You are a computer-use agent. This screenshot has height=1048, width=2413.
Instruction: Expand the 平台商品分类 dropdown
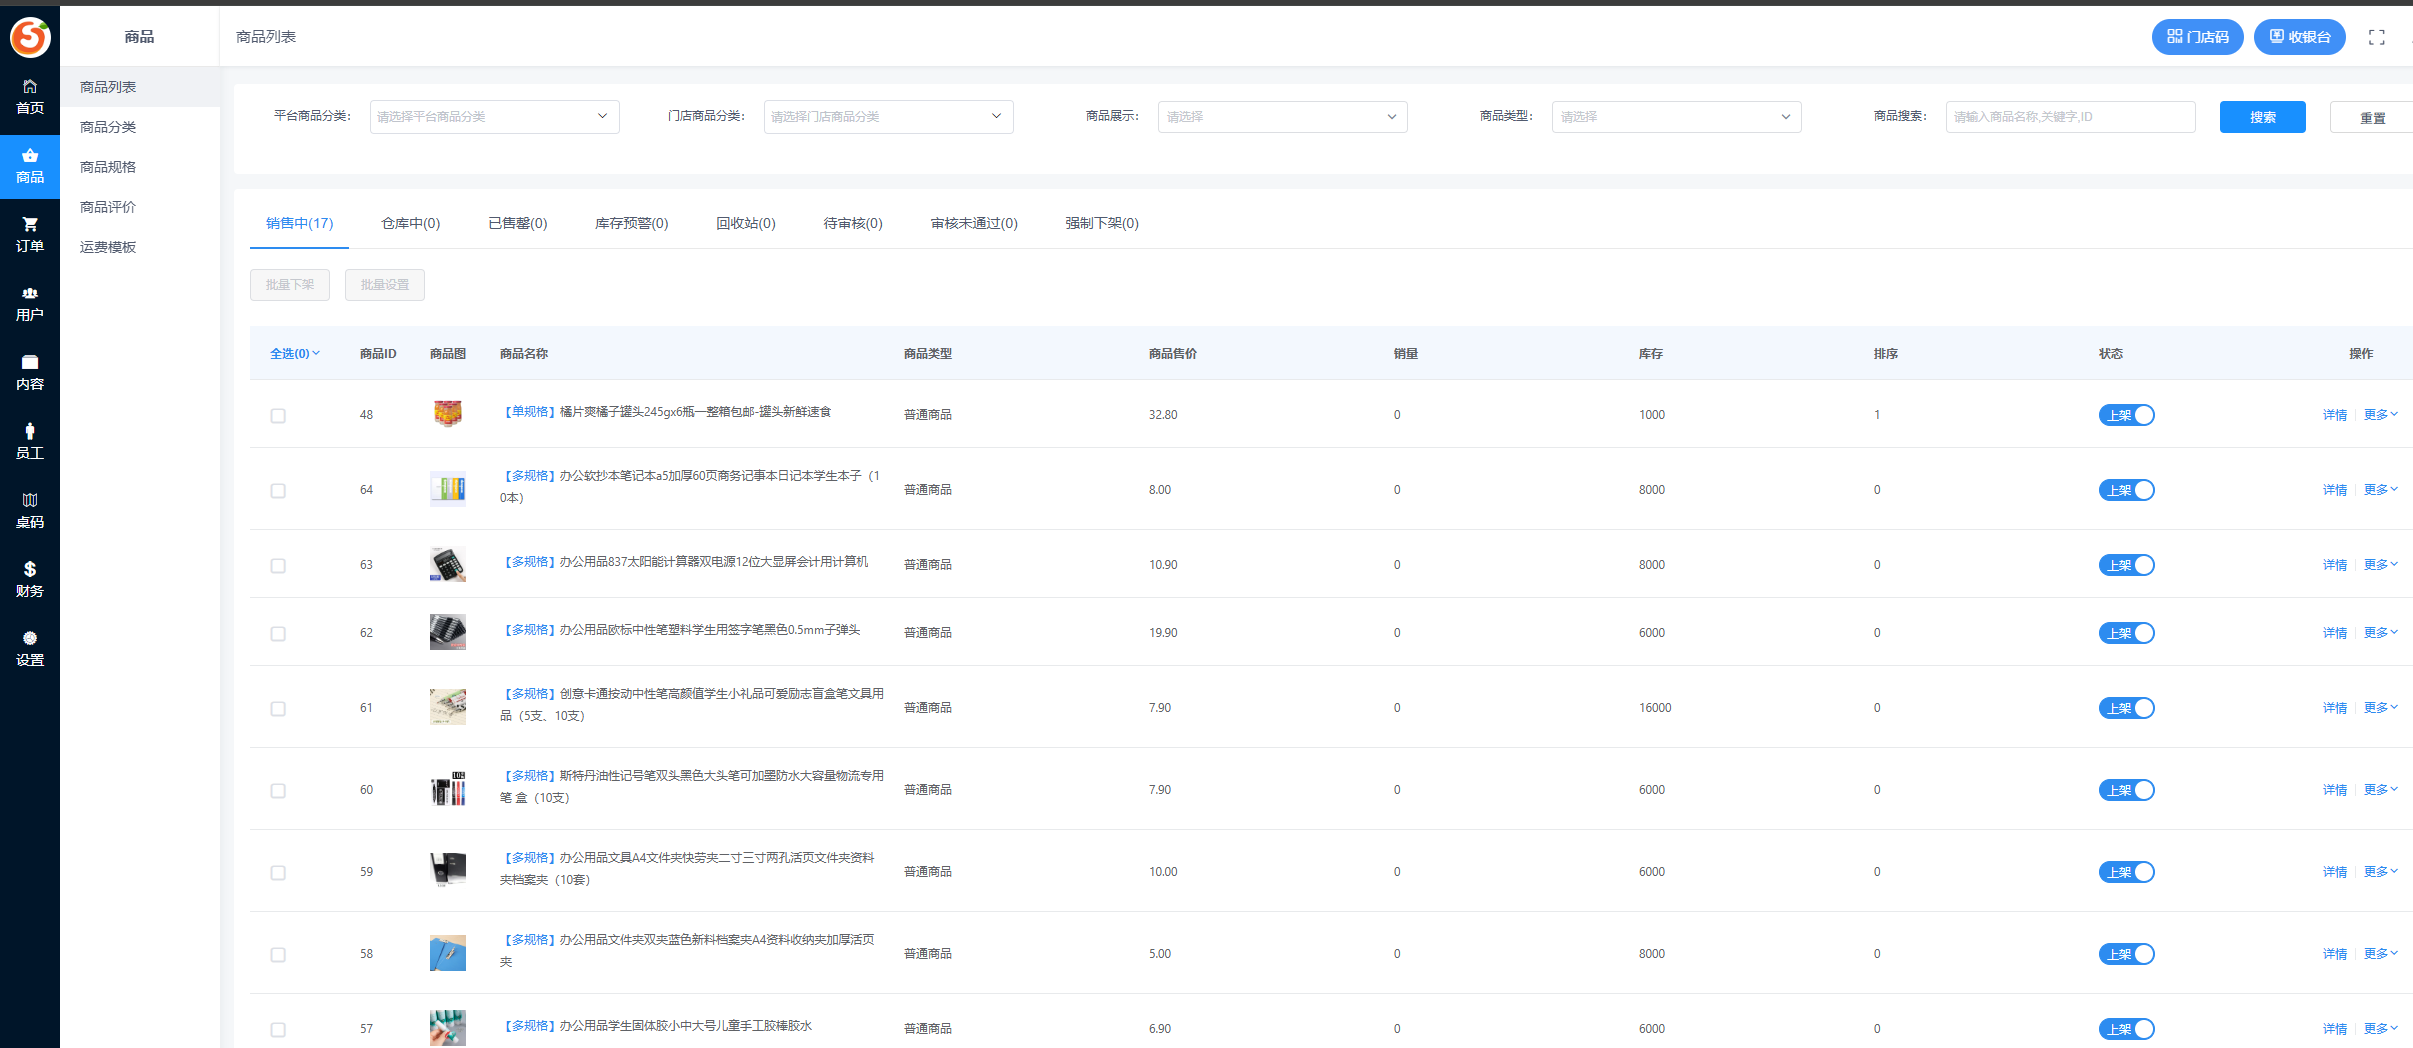click(494, 116)
